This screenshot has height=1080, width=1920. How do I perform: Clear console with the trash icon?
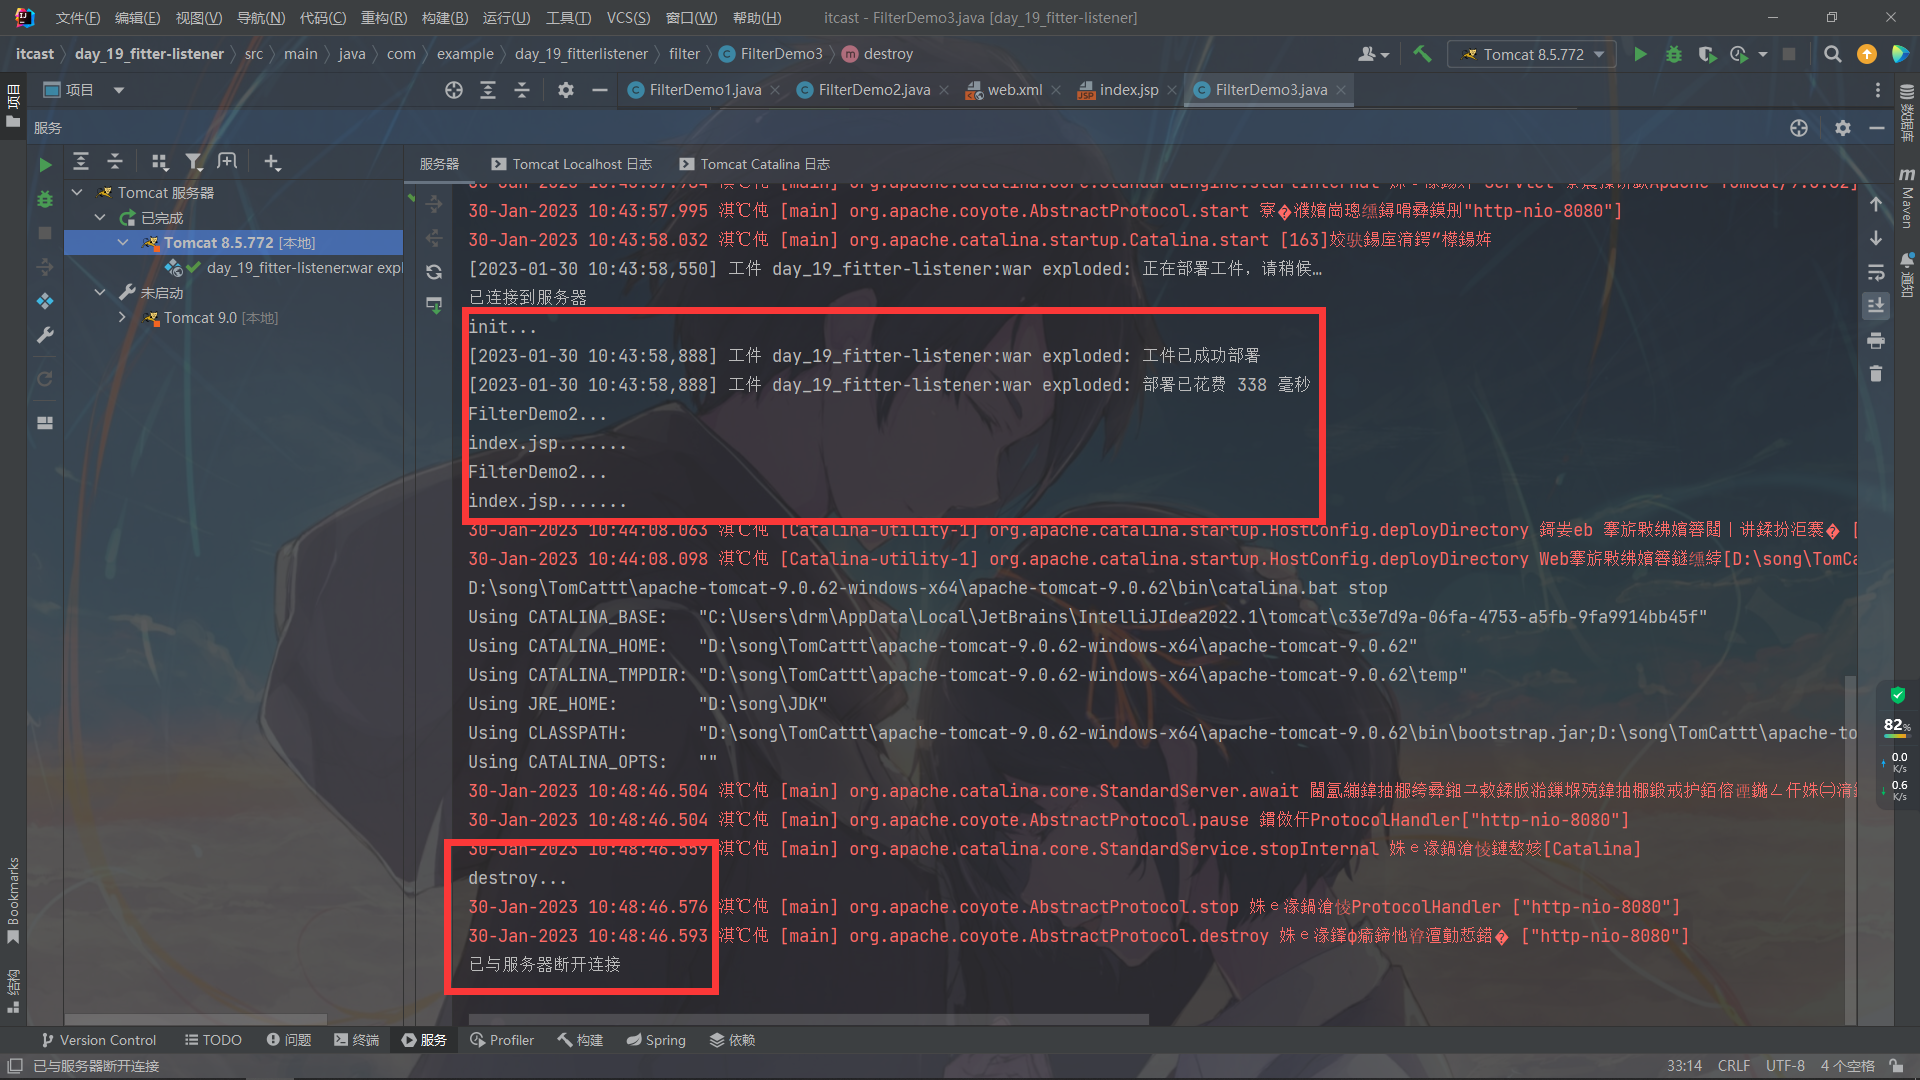(1876, 374)
